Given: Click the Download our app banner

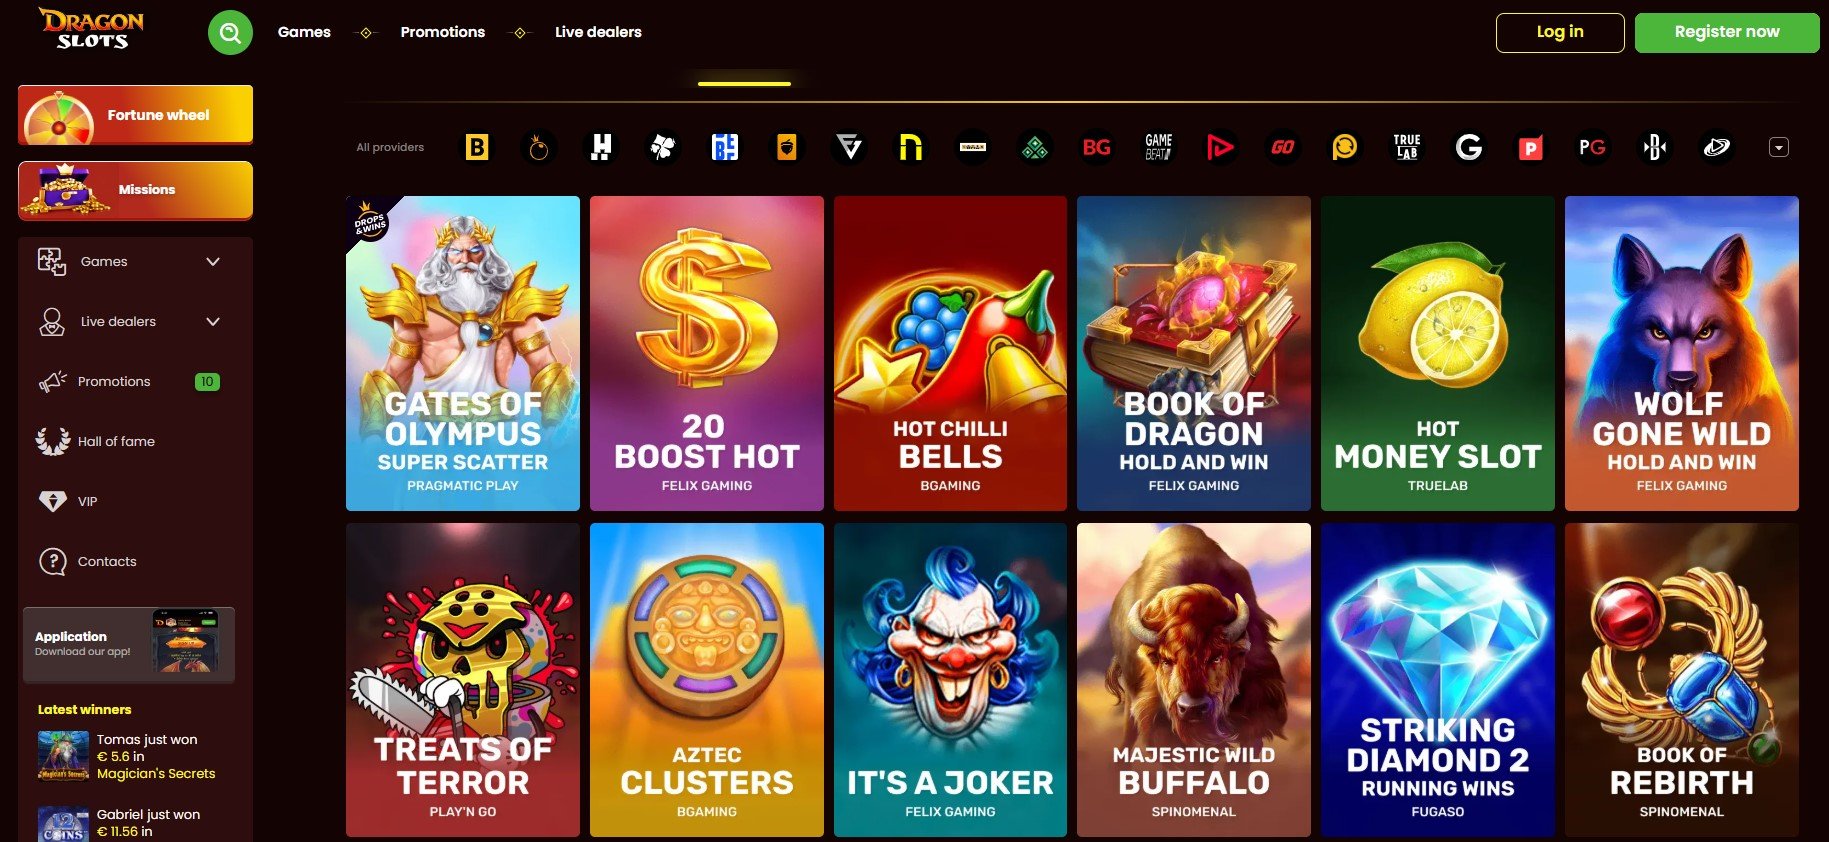Looking at the screenshot, I should click(129, 645).
